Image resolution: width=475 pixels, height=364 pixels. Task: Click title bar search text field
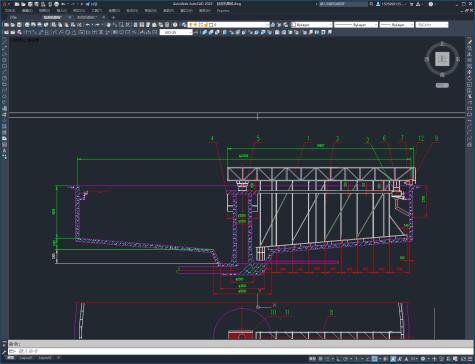pos(342,4)
